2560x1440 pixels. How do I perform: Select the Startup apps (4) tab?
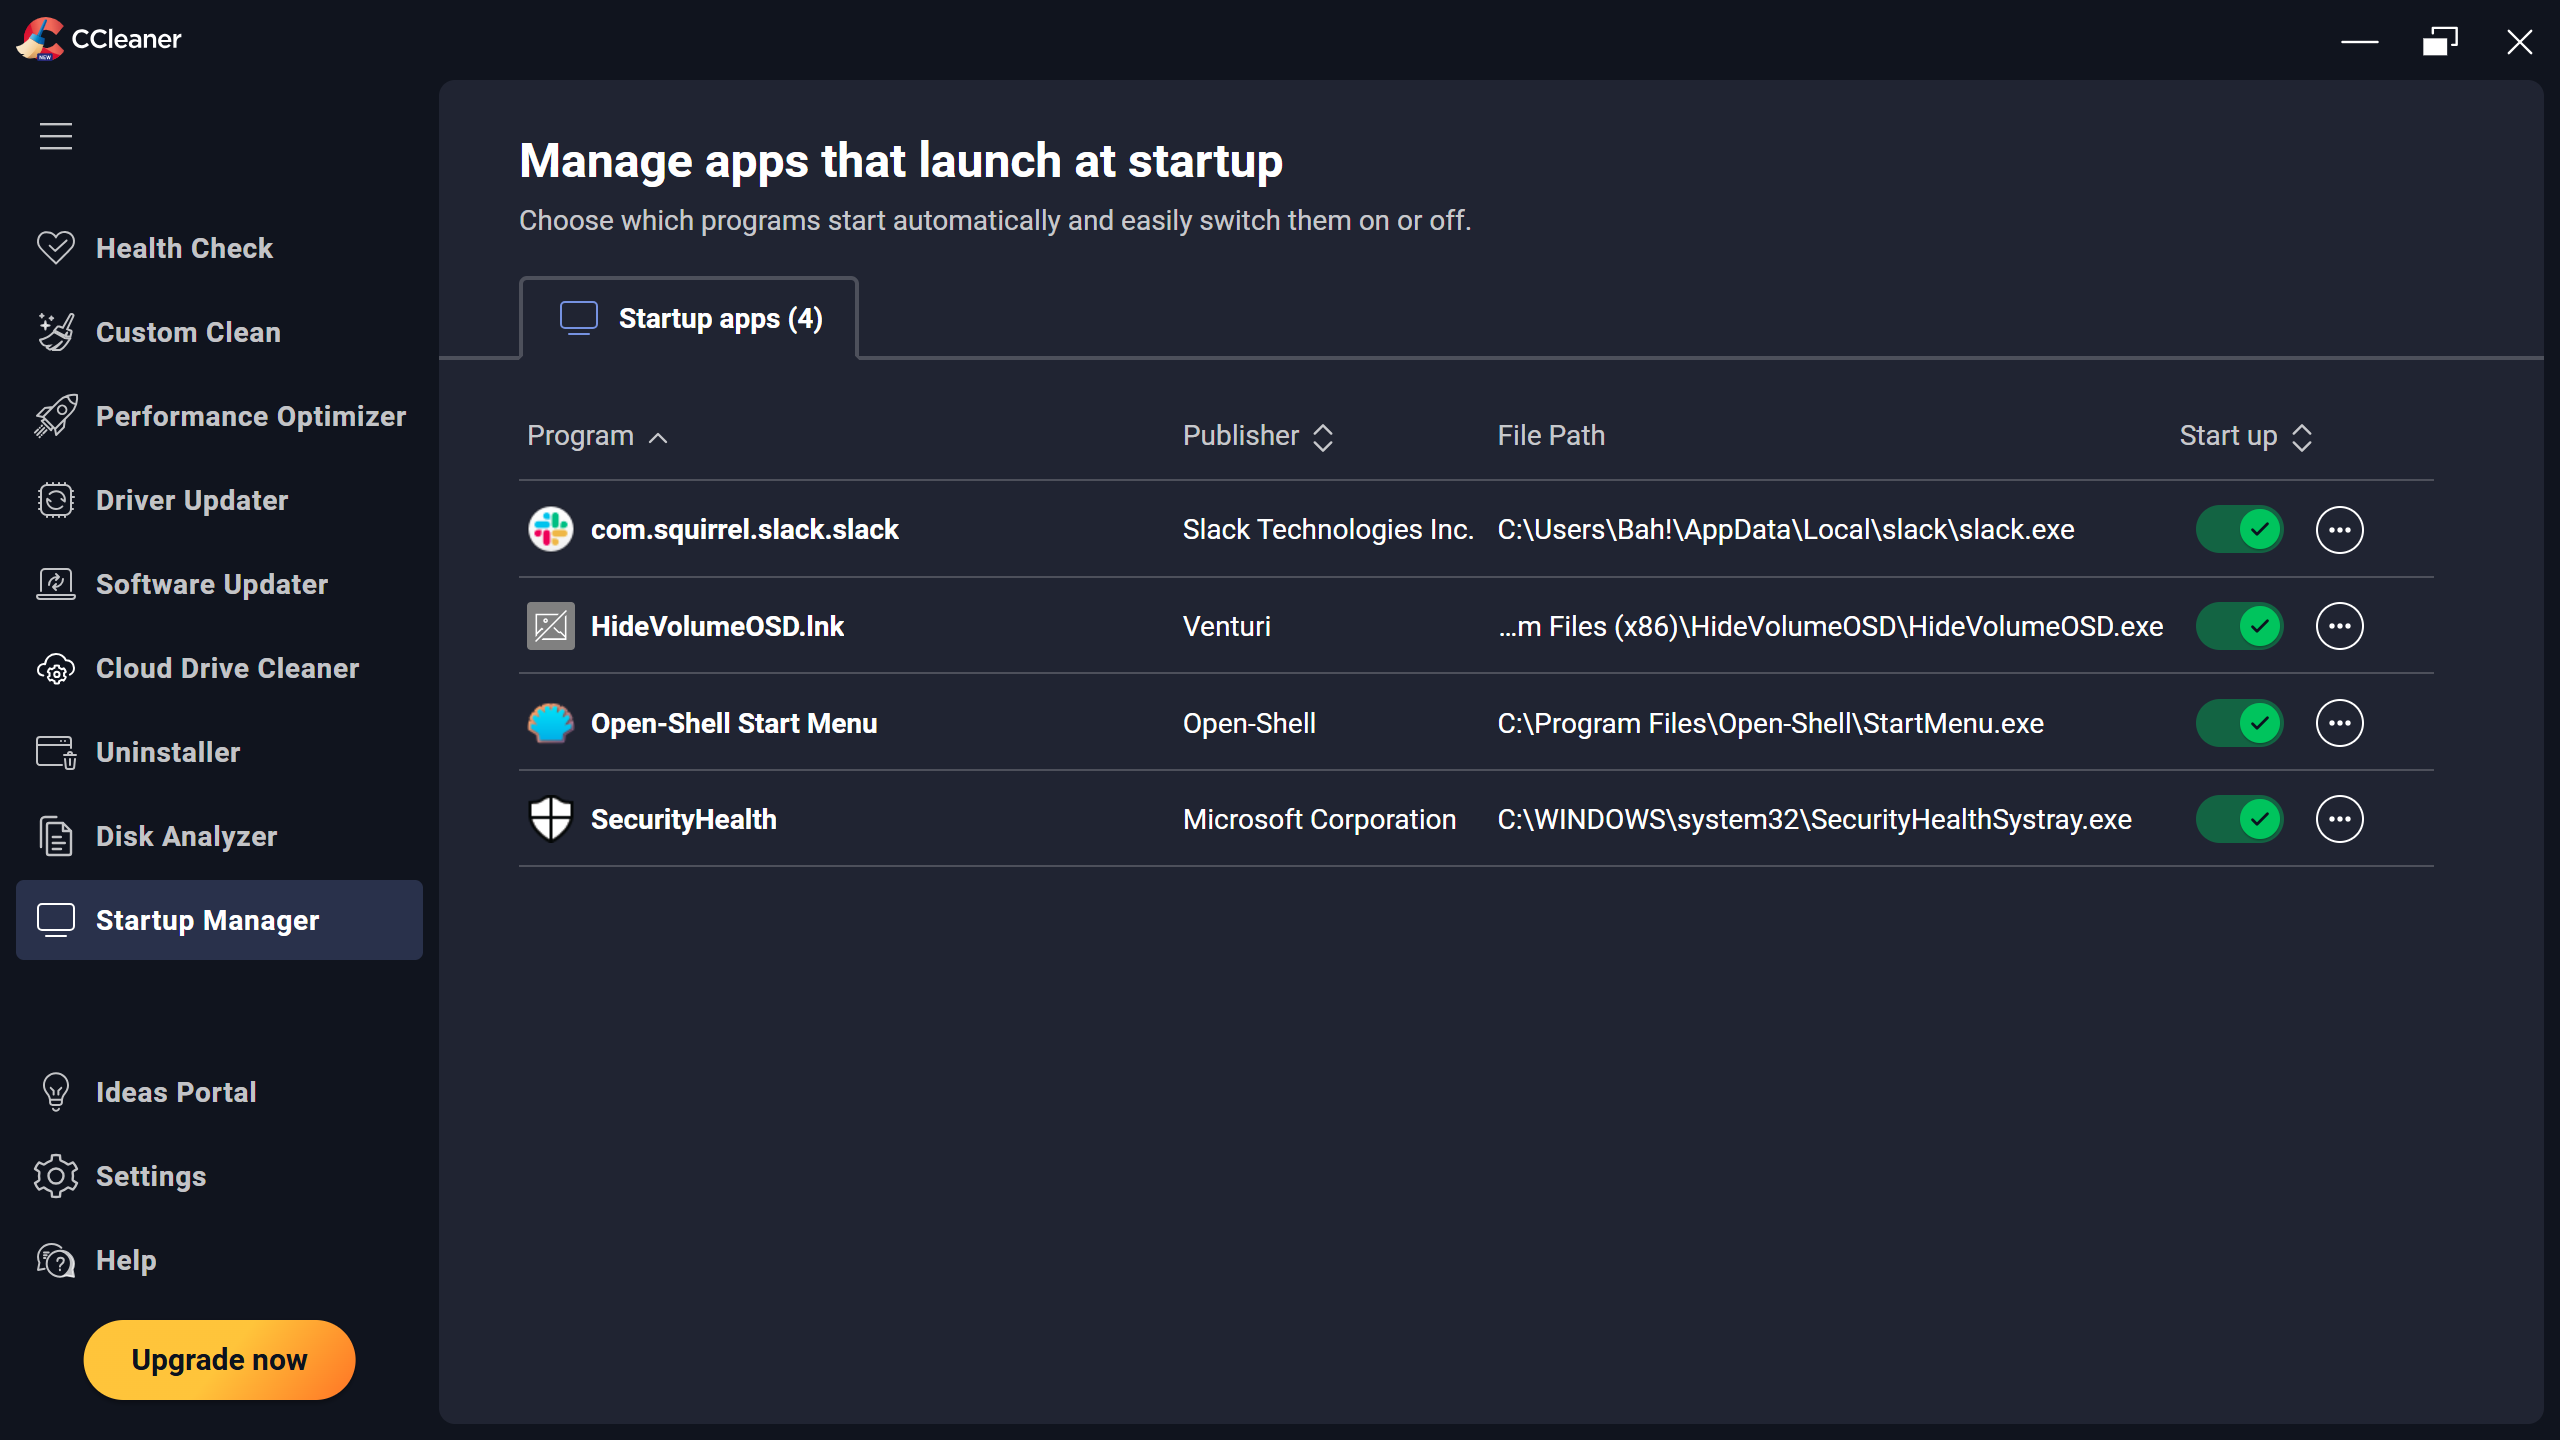pos(690,318)
